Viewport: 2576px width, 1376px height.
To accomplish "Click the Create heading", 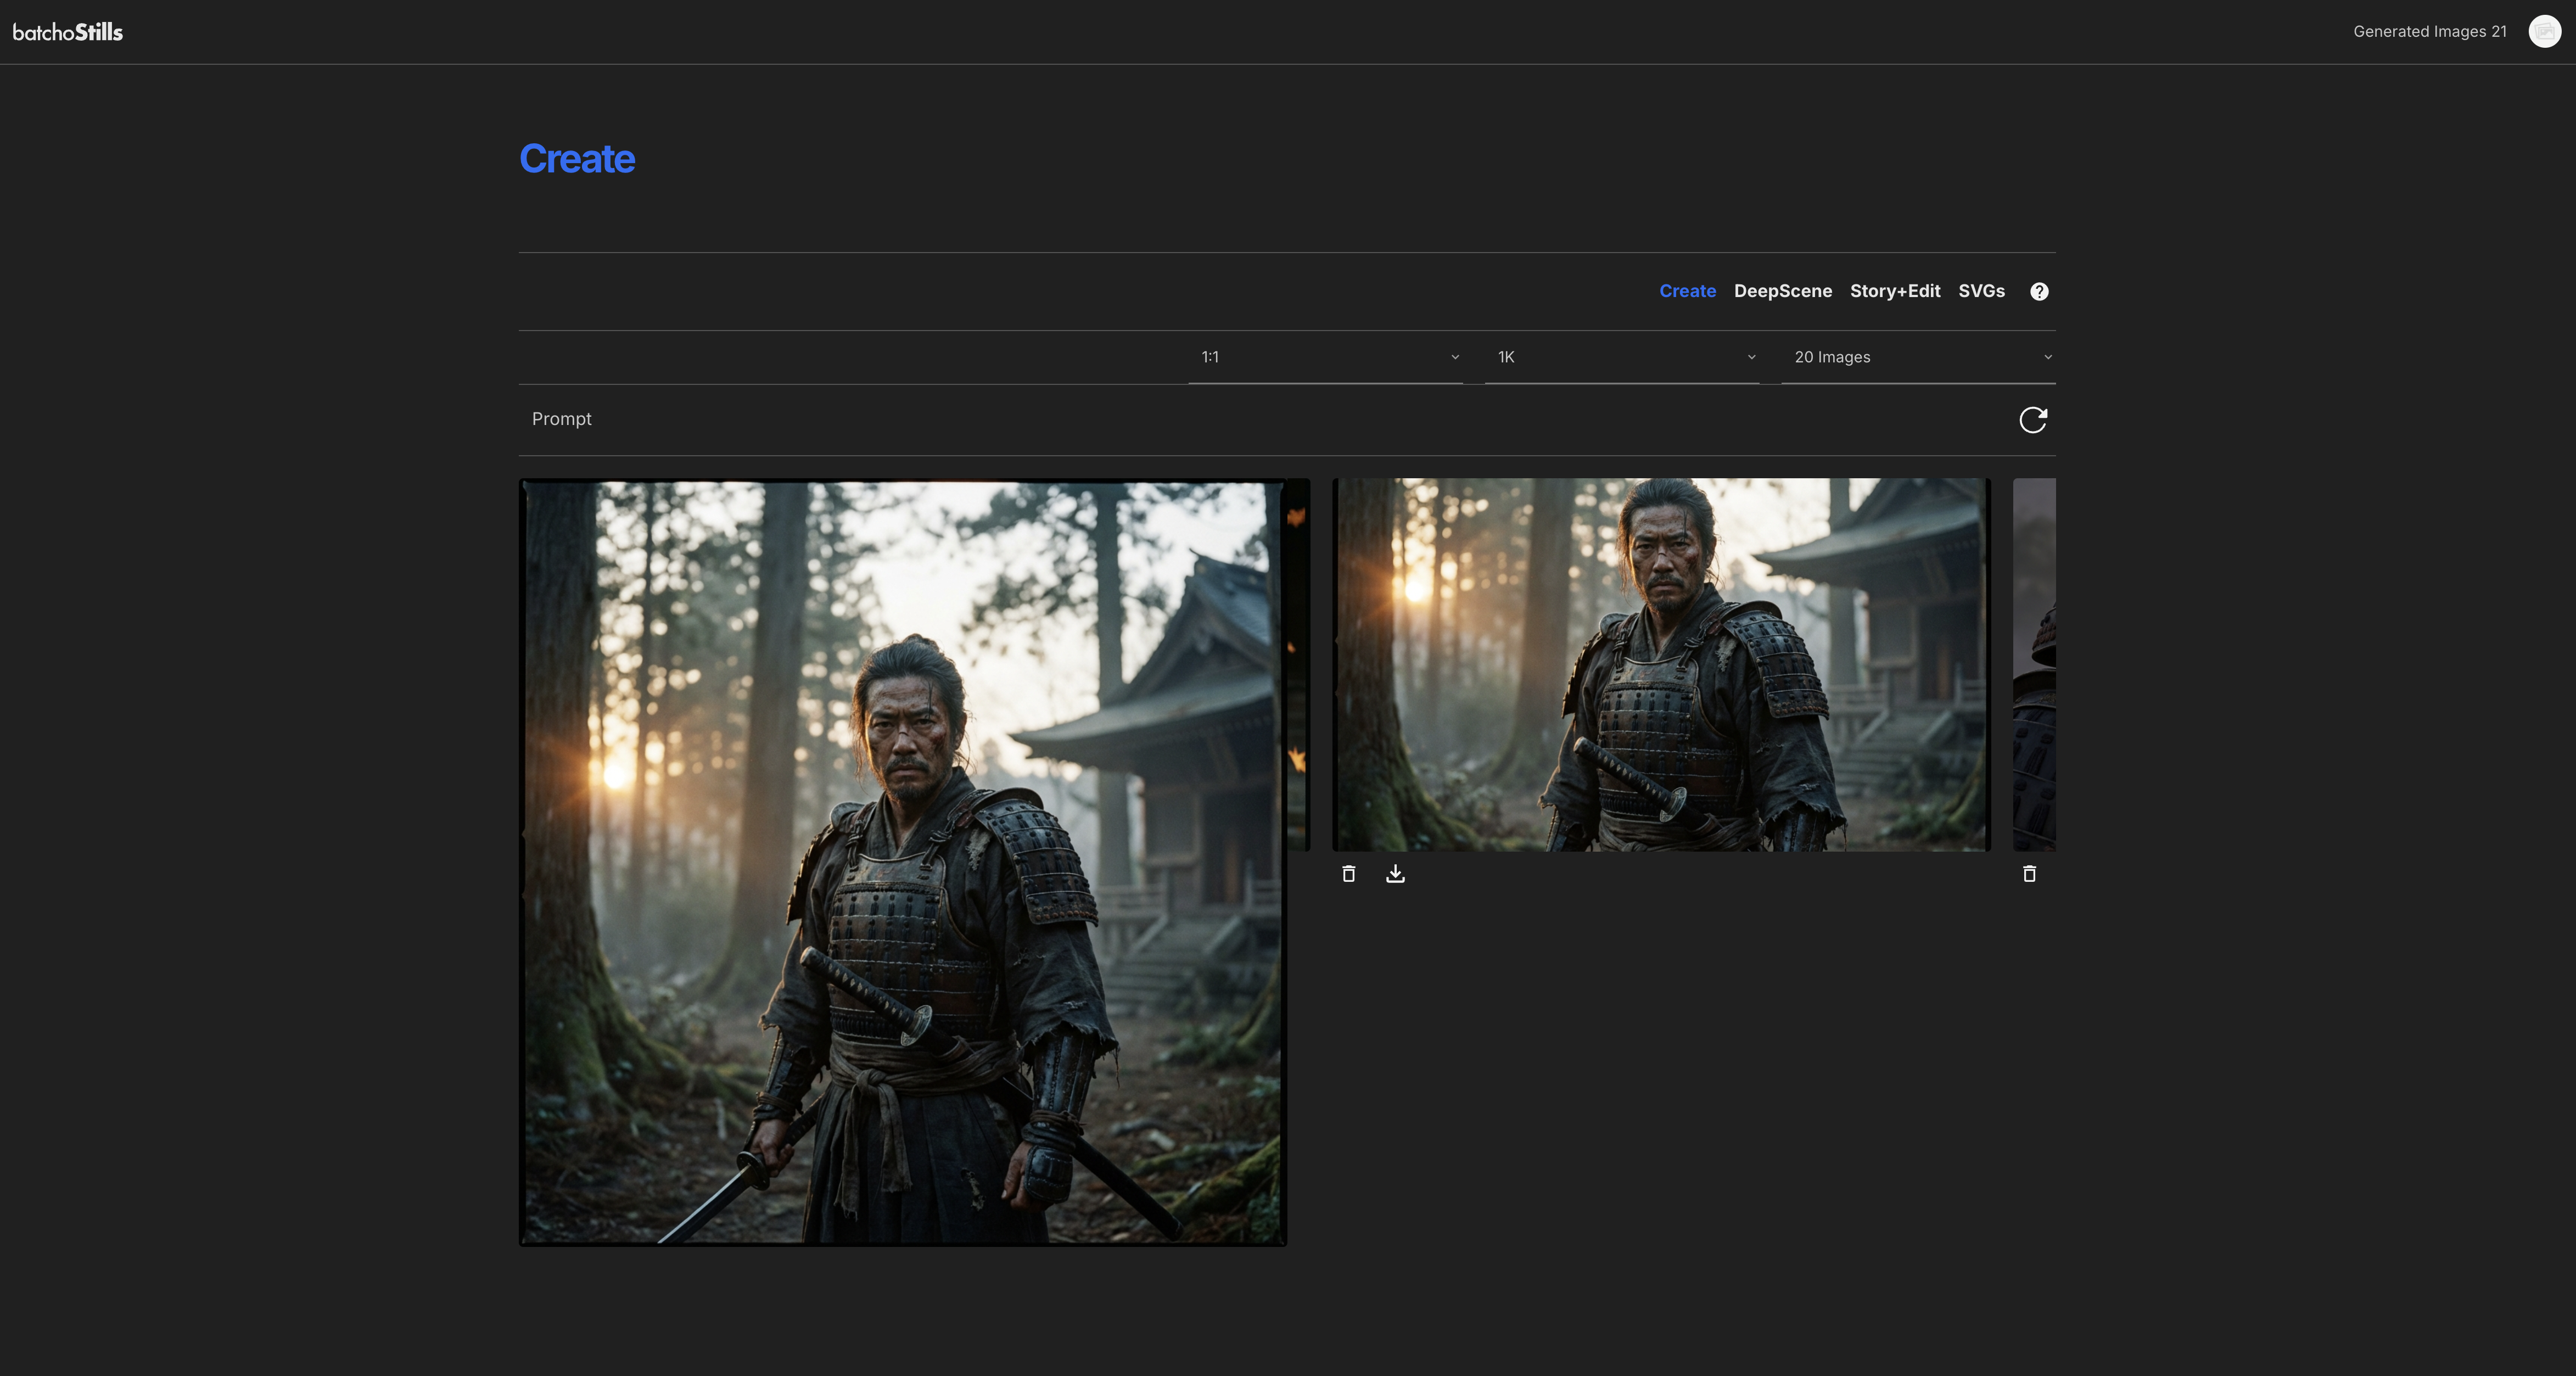I will point(577,158).
